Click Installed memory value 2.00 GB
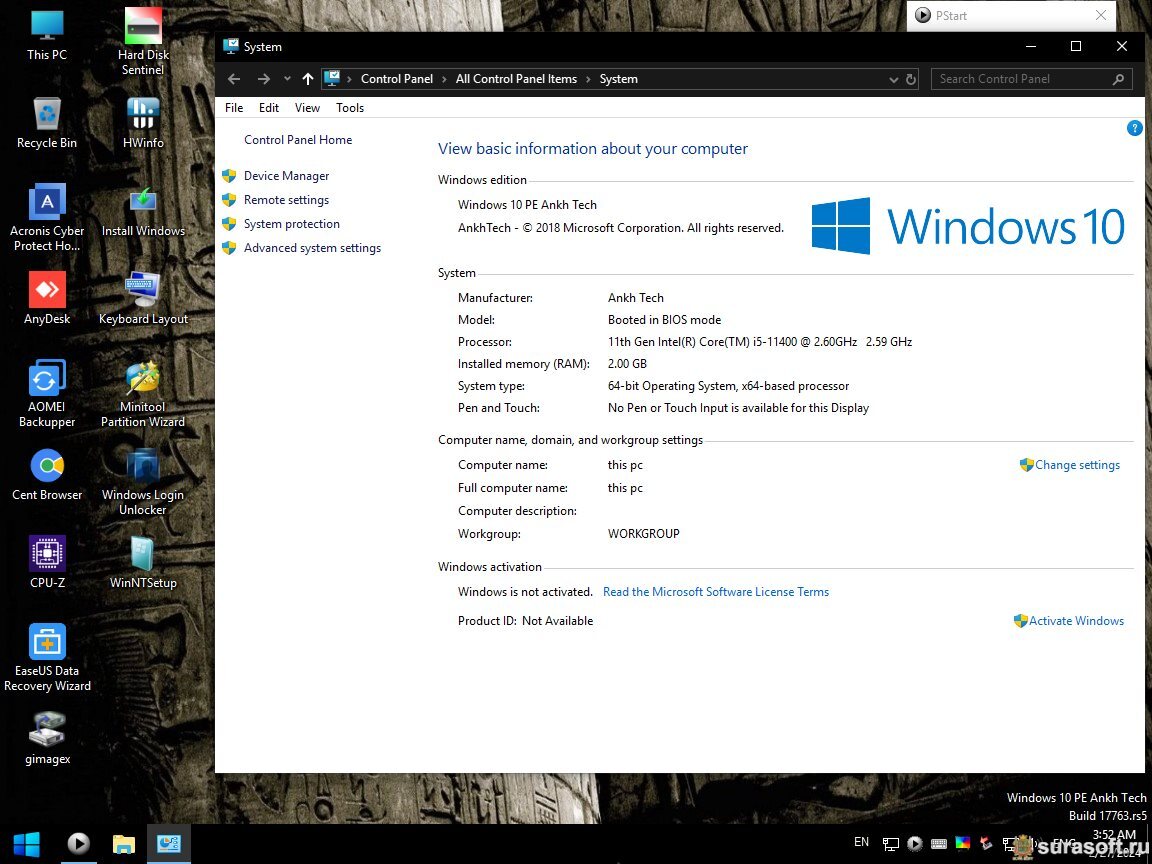 [x=627, y=364]
